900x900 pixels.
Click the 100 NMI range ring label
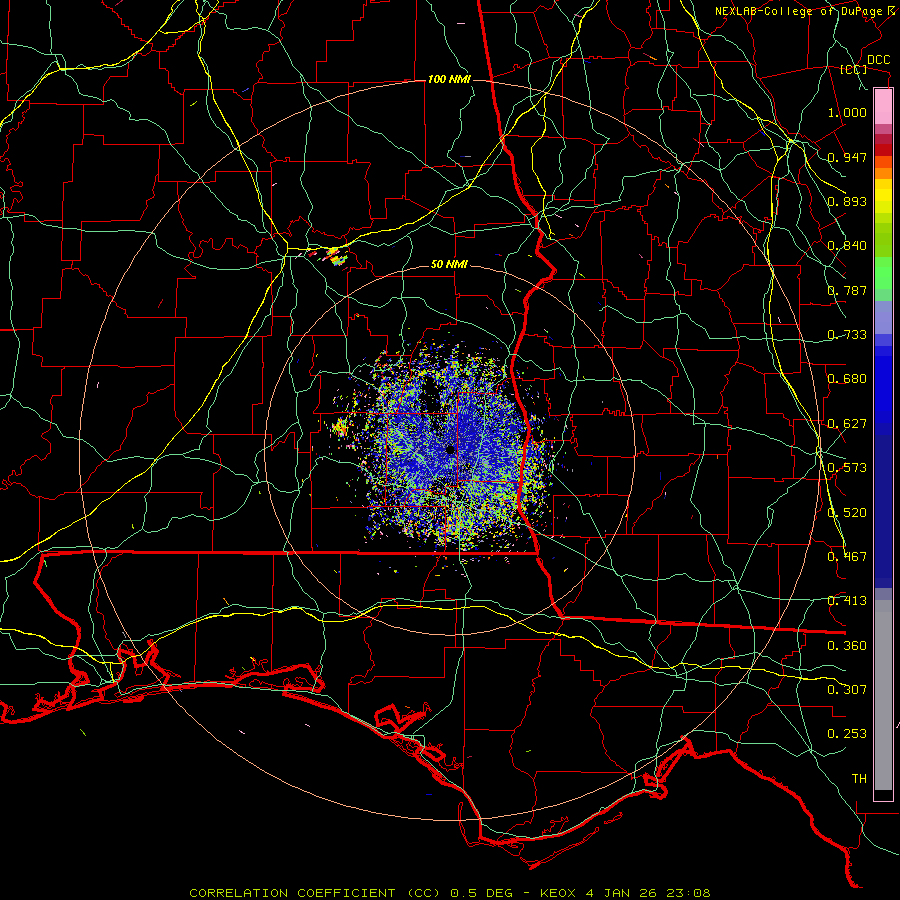click(x=449, y=79)
